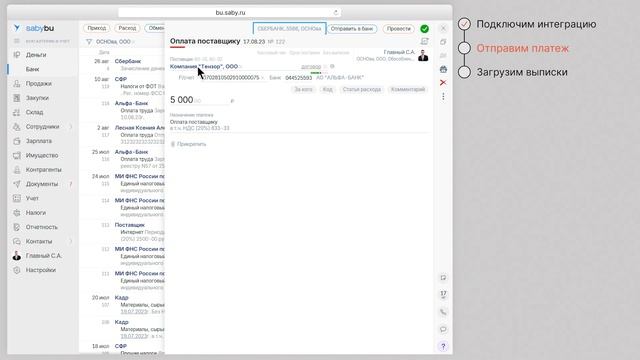Screen dimensions: 640x360
Task: Click the За кого chip
Action: tap(303, 89)
